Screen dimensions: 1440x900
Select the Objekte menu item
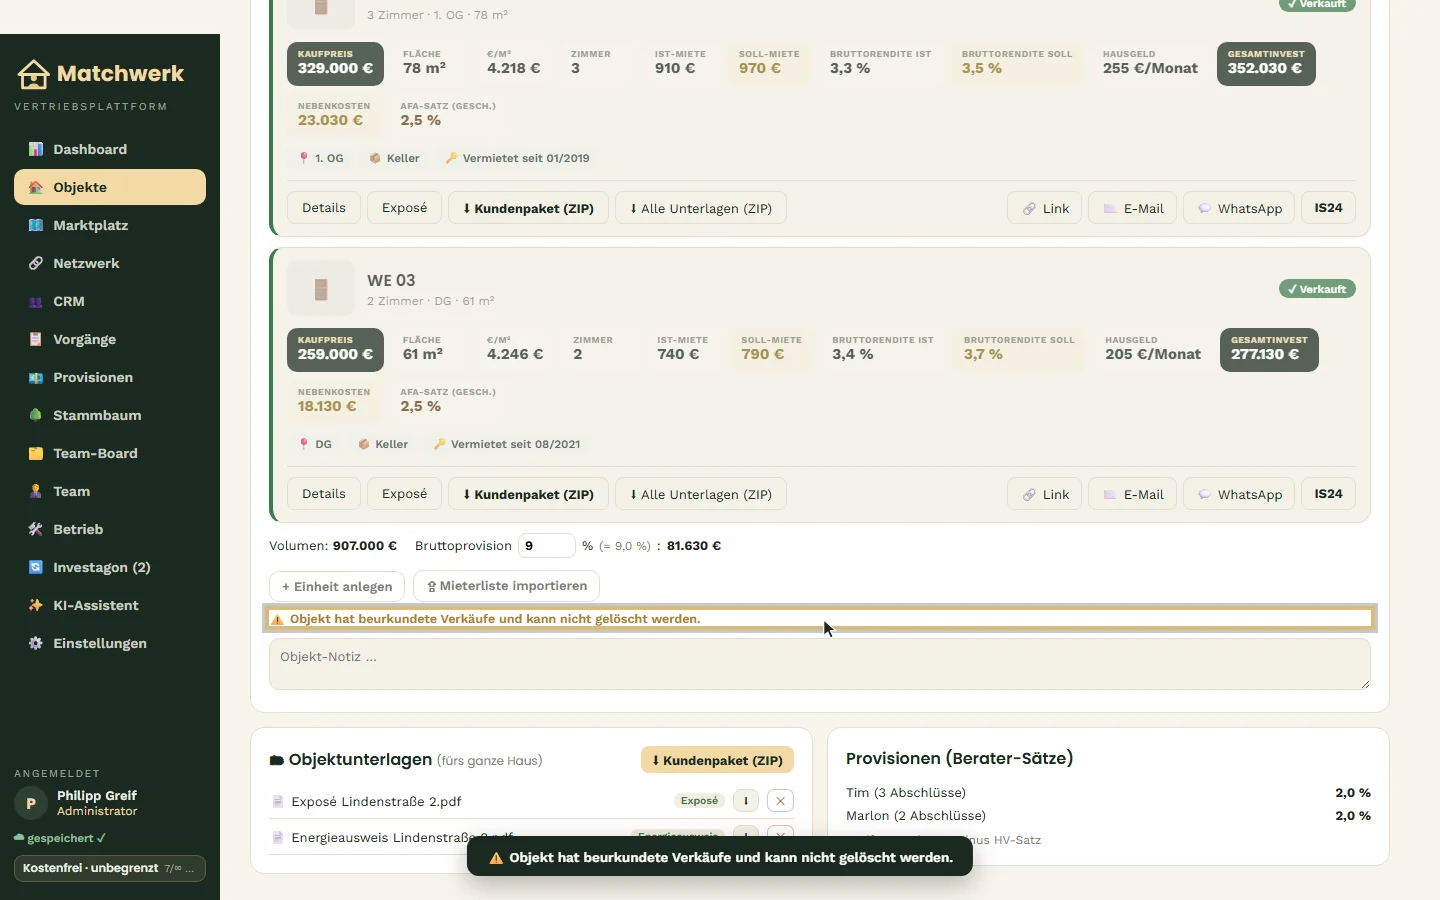coord(110,187)
